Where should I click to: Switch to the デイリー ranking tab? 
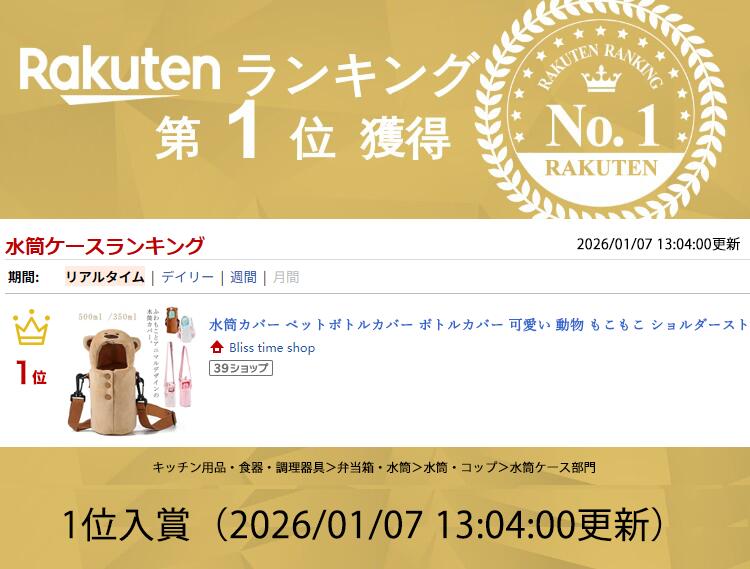tap(187, 277)
